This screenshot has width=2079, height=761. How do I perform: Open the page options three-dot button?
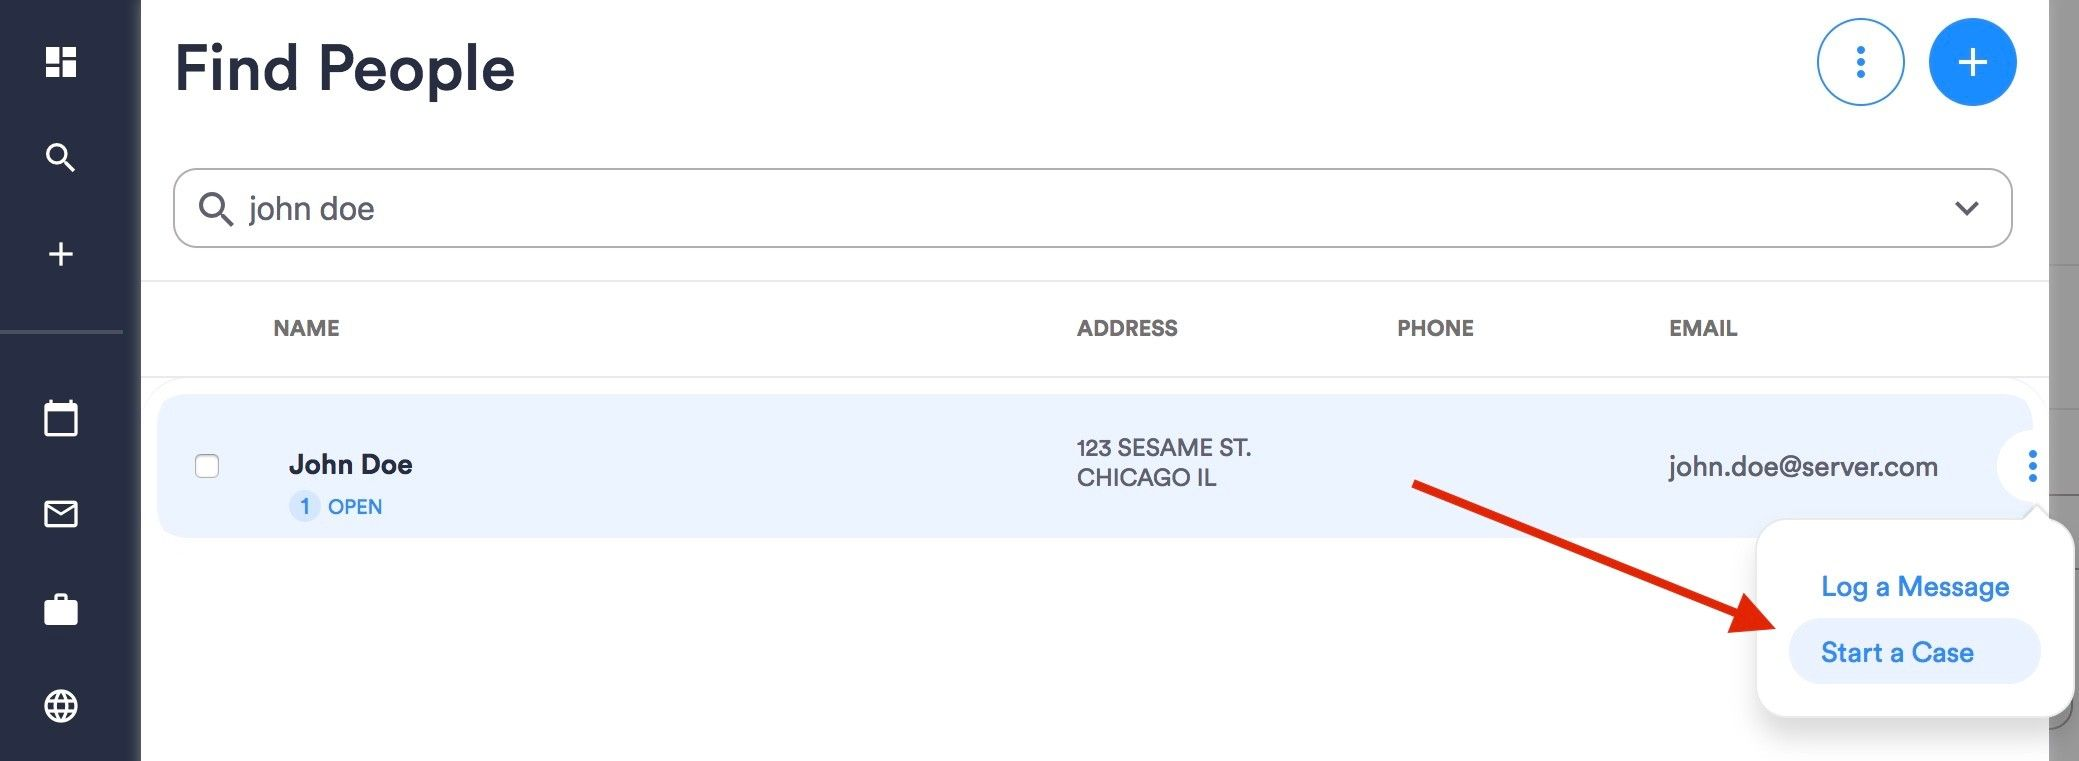click(x=1860, y=62)
